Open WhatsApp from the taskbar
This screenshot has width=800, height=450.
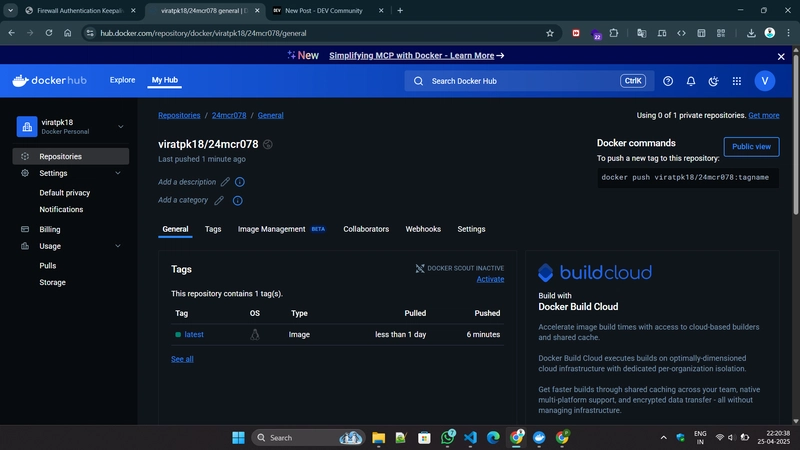pyautogui.click(x=447, y=437)
